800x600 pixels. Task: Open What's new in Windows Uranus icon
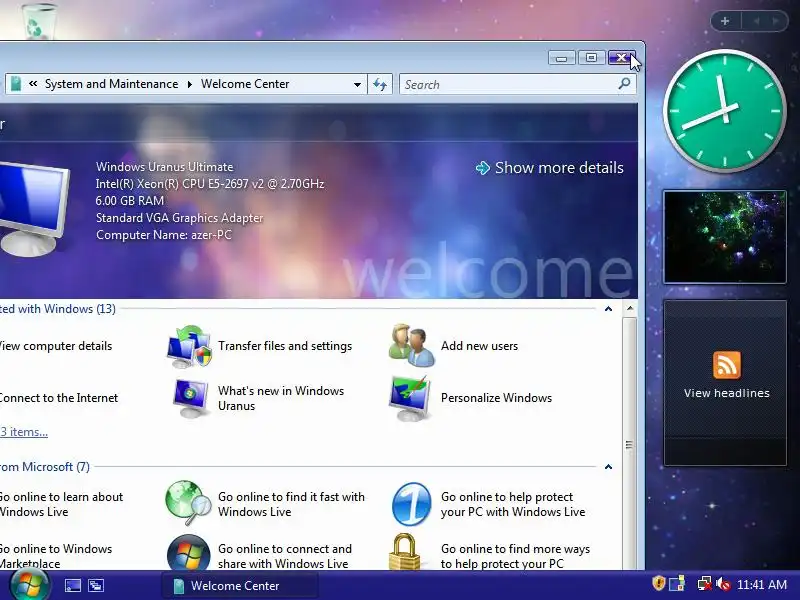click(x=190, y=398)
